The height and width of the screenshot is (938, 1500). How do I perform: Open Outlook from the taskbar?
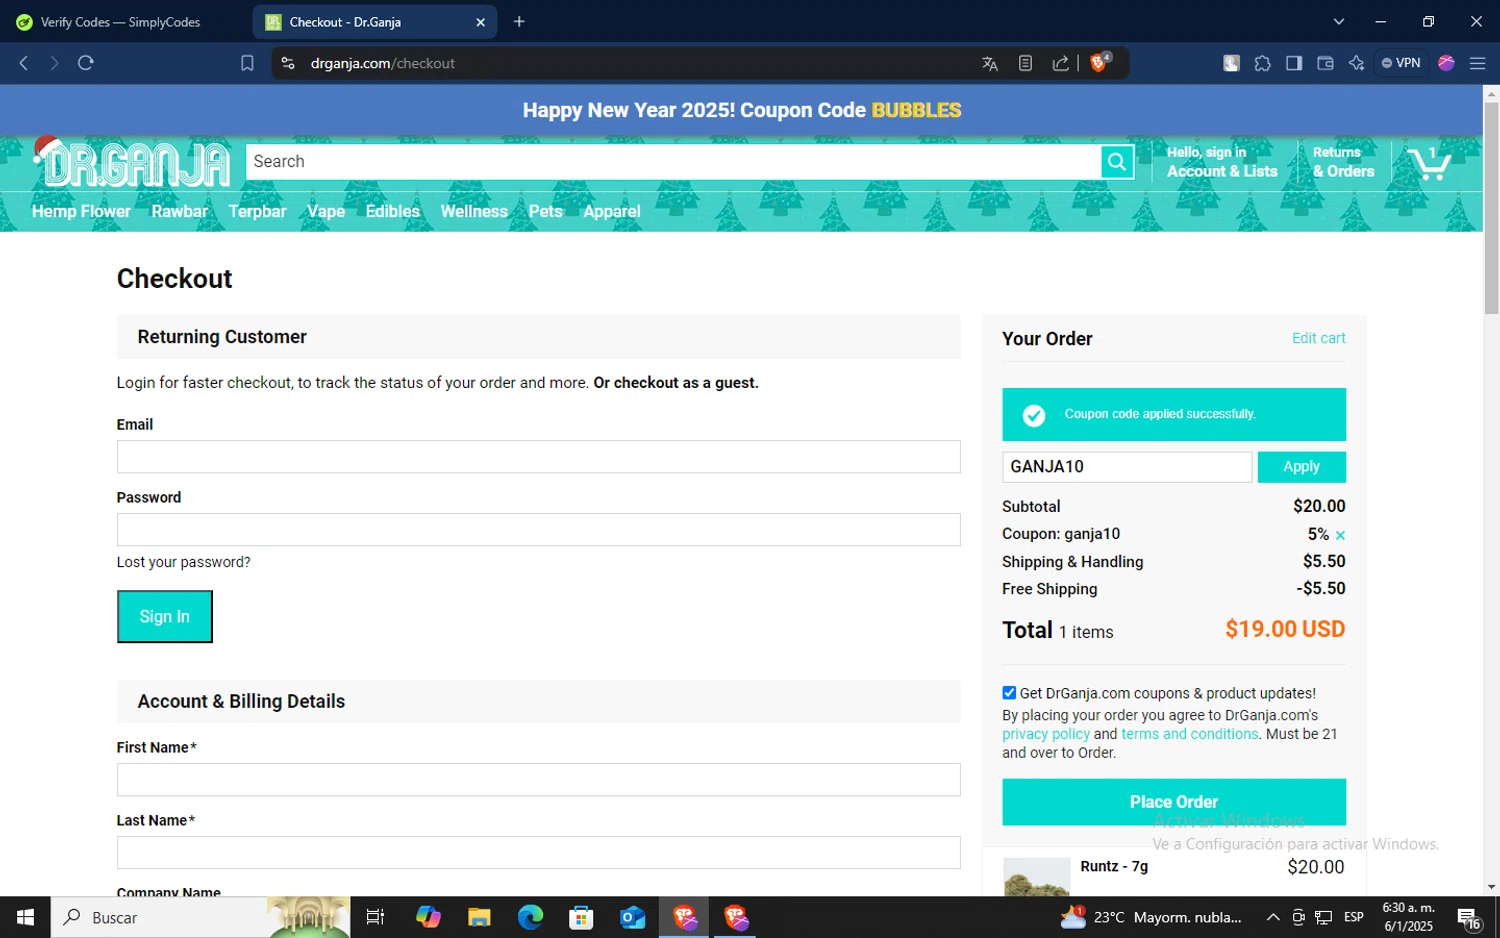(632, 917)
